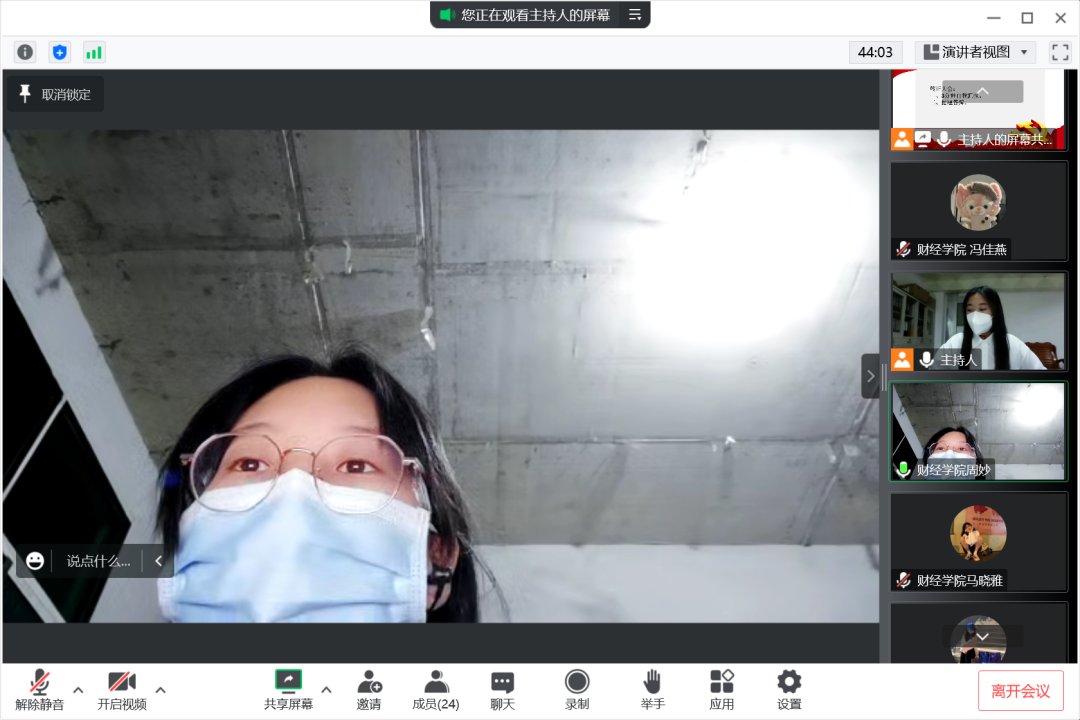The image size is (1080, 720).
Task: Select the 主持人的屏幕共享 thumbnail
Action: coord(978,110)
